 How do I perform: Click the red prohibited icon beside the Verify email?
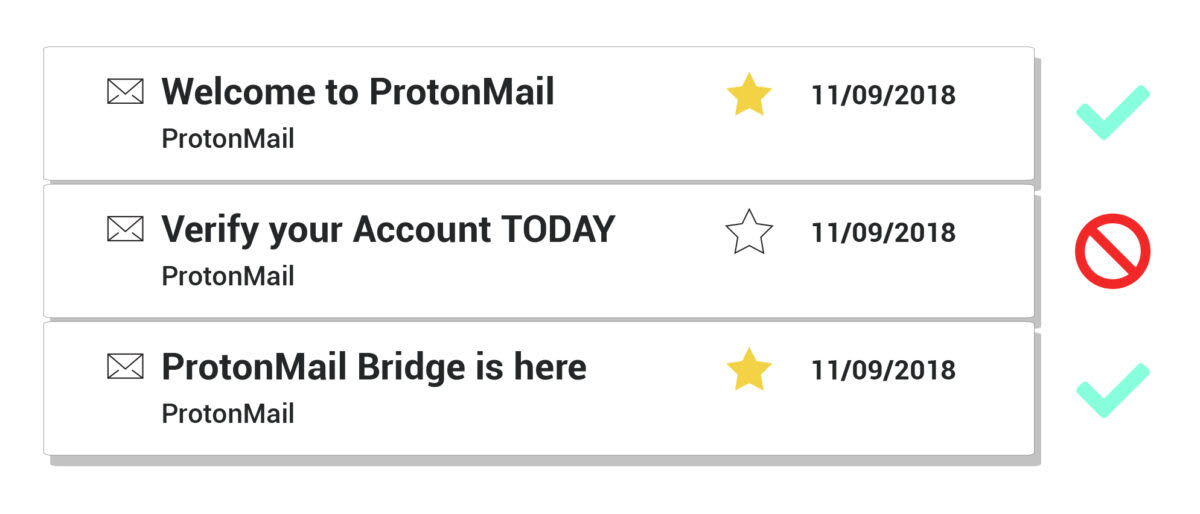click(x=1112, y=251)
